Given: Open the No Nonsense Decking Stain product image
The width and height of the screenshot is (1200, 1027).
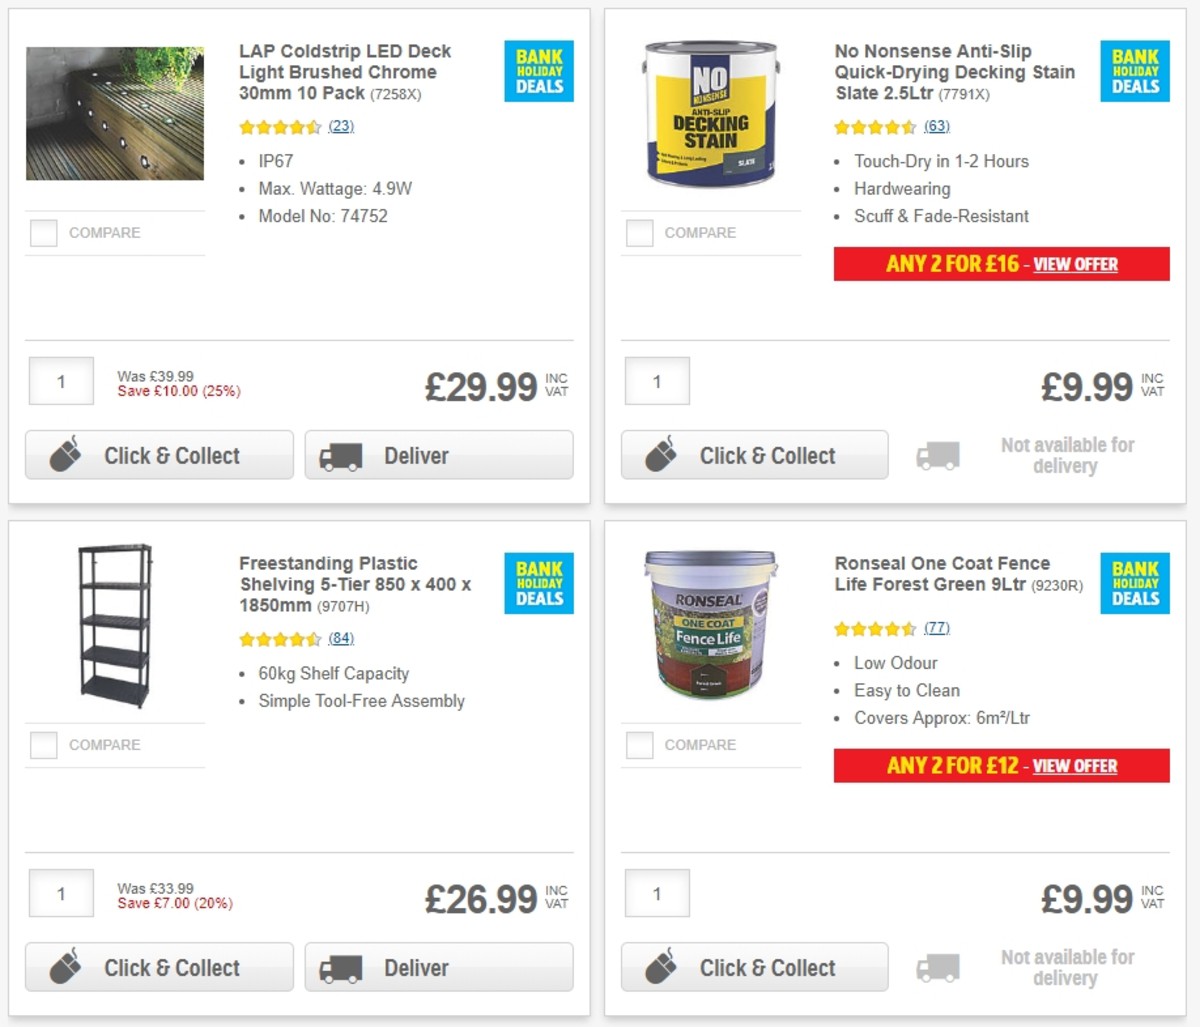Looking at the screenshot, I should pos(710,112).
